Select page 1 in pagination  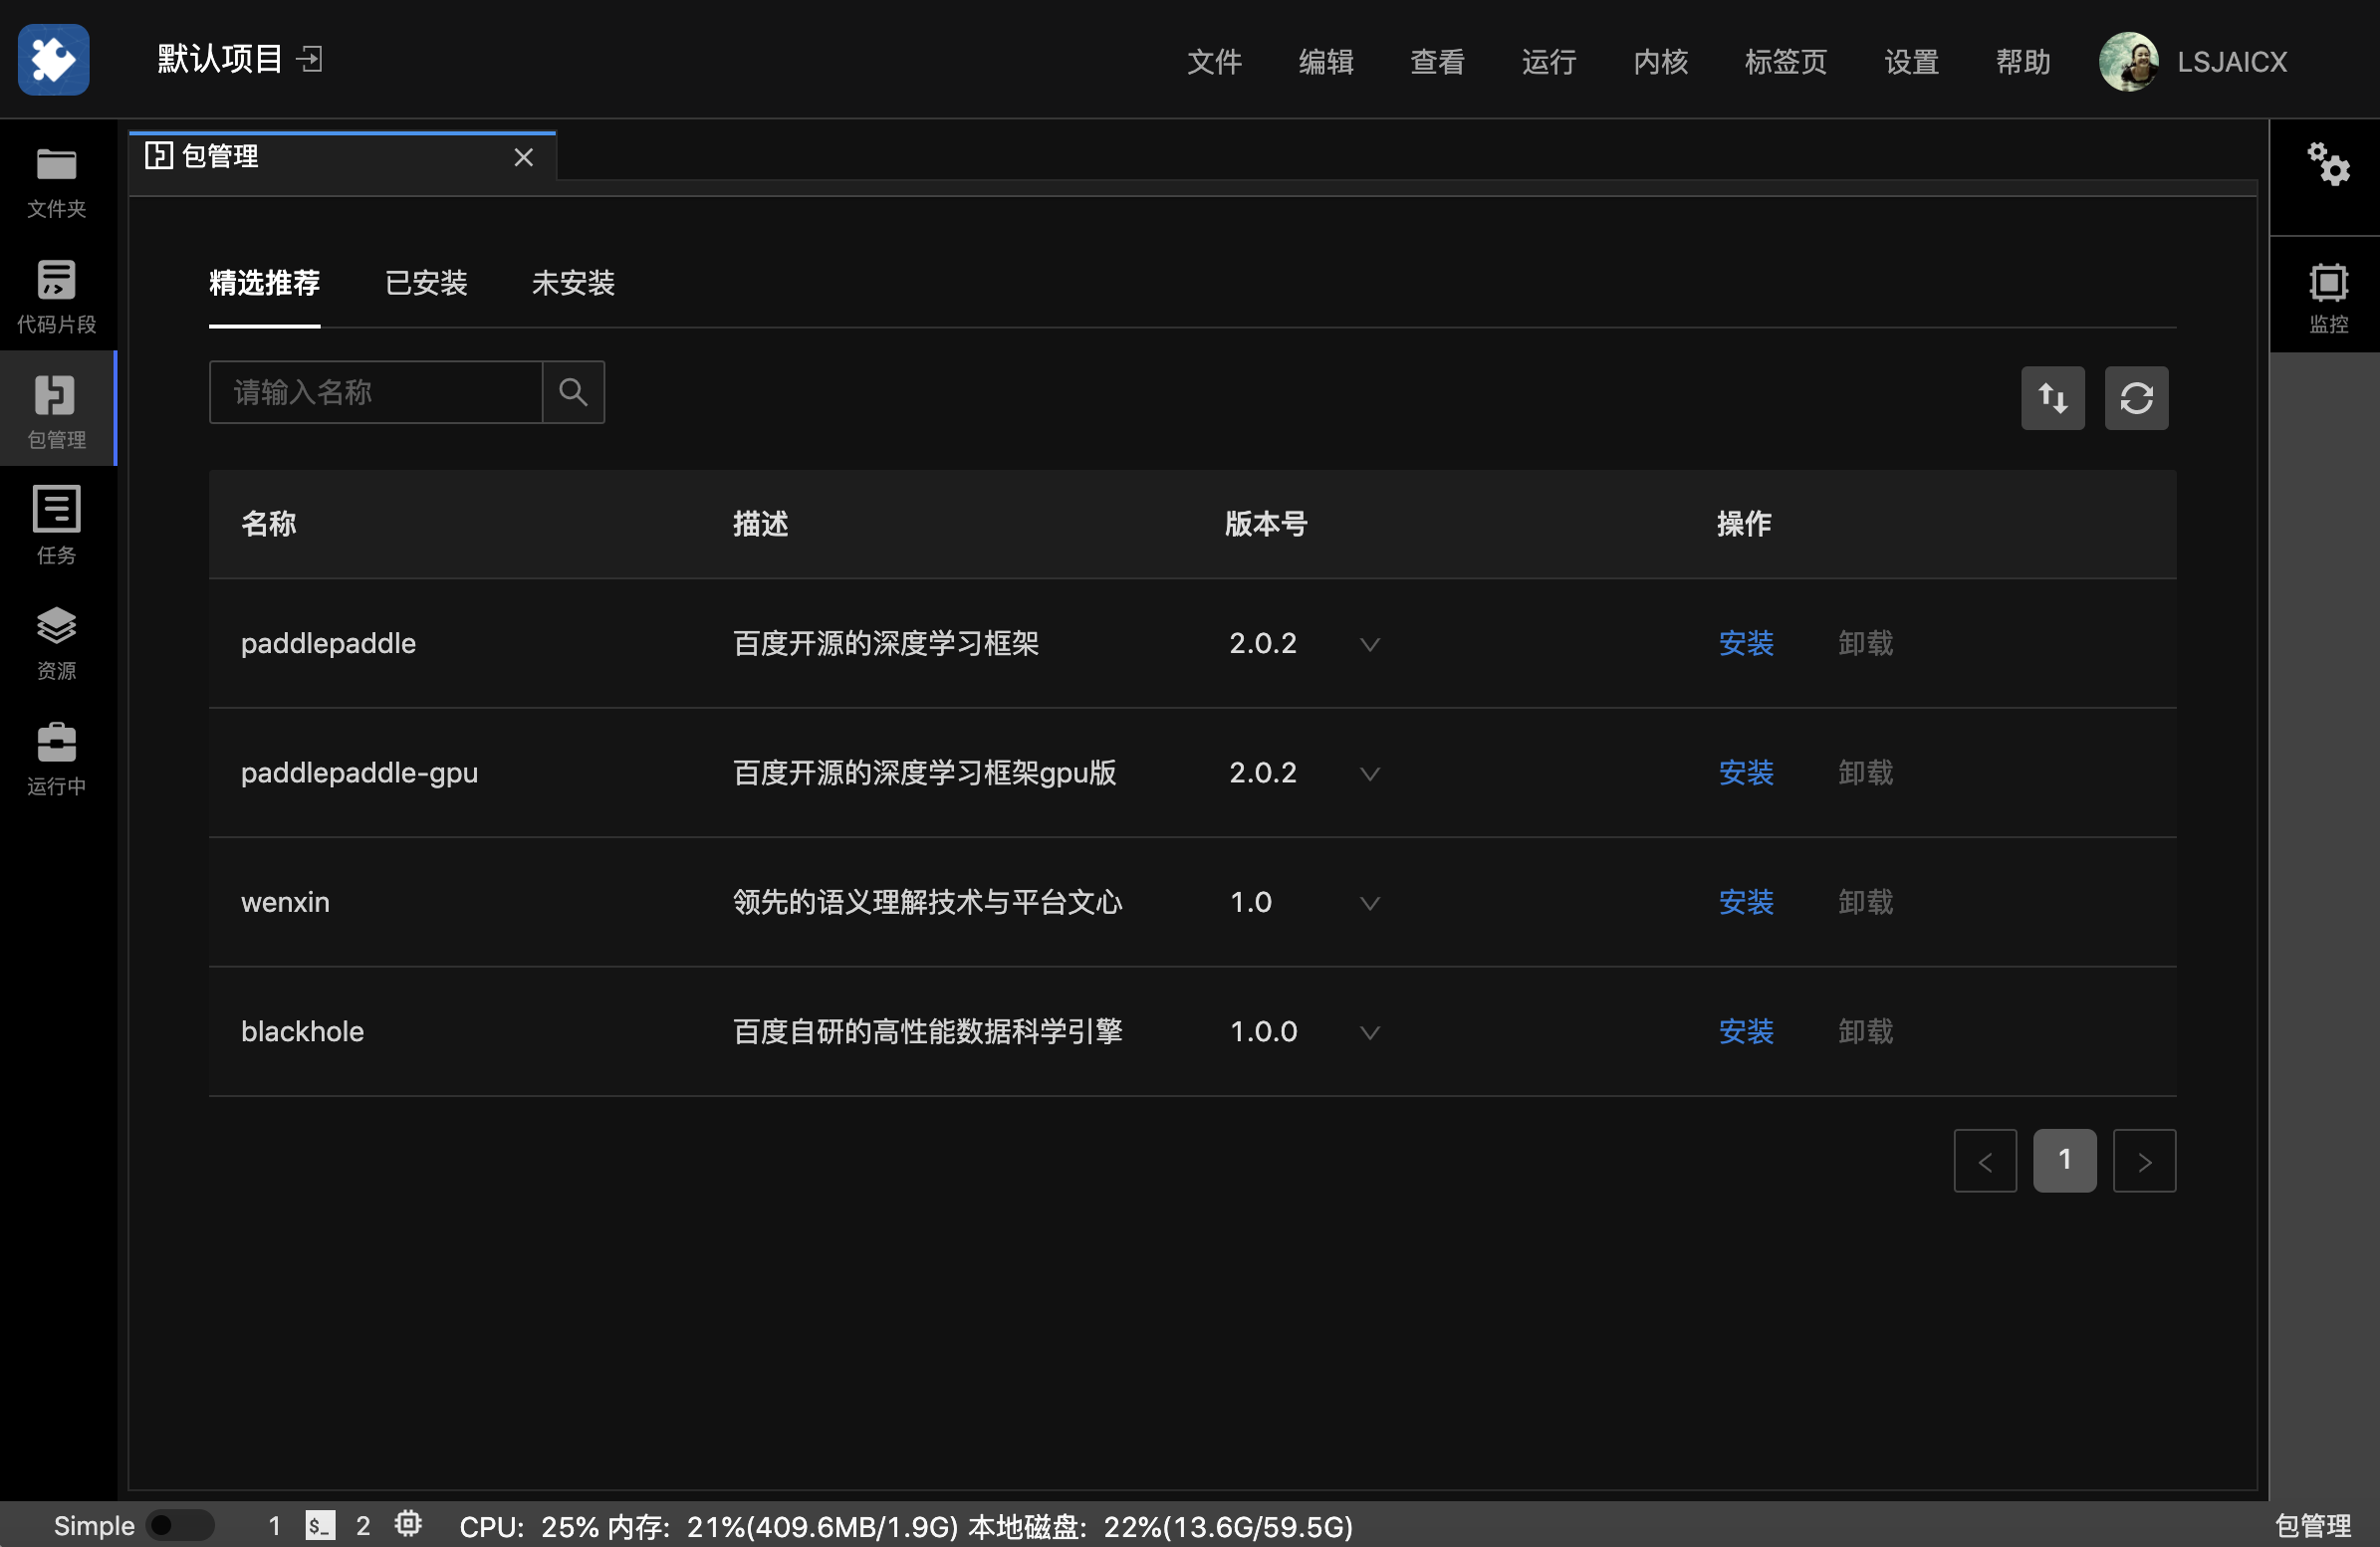[2065, 1161]
